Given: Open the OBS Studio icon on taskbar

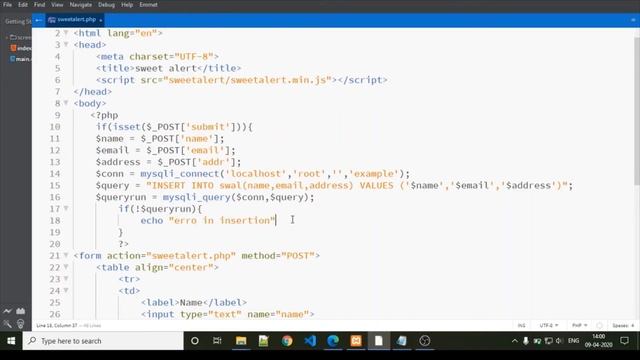Looking at the screenshot, I should (x=424, y=341).
